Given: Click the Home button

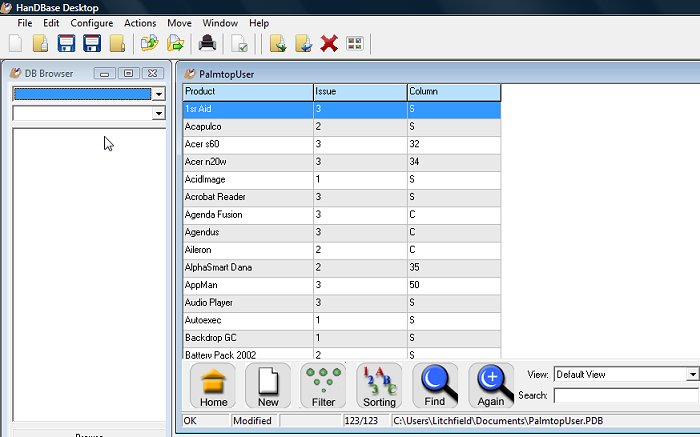Looking at the screenshot, I should 213,386.
